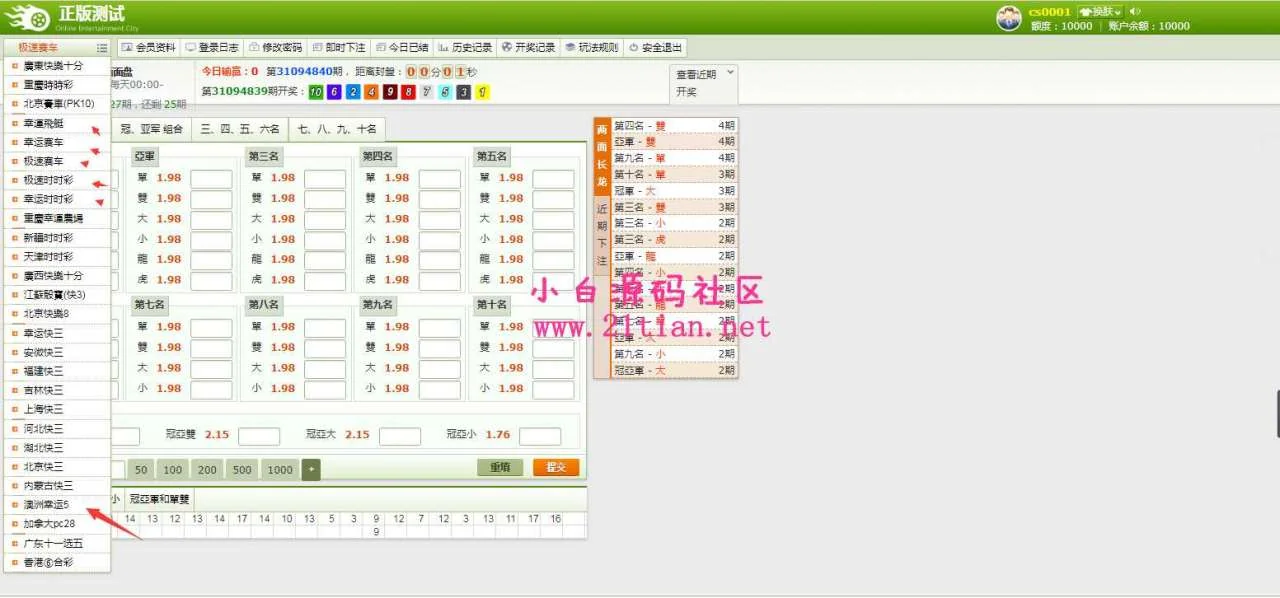The image size is (1280, 598).
Task: Click the list icon beside 极速赛车
Action: pos(102,48)
